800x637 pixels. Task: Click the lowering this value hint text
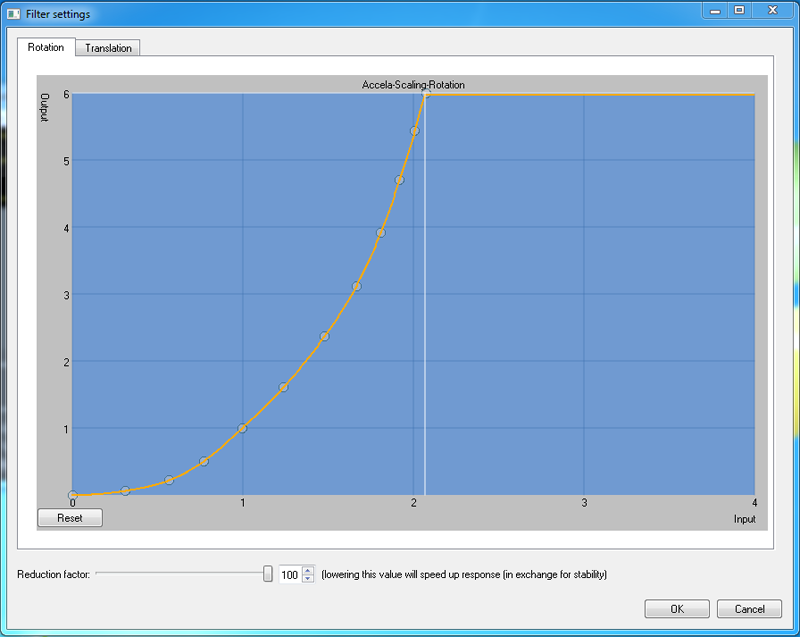(x=464, y=574)
